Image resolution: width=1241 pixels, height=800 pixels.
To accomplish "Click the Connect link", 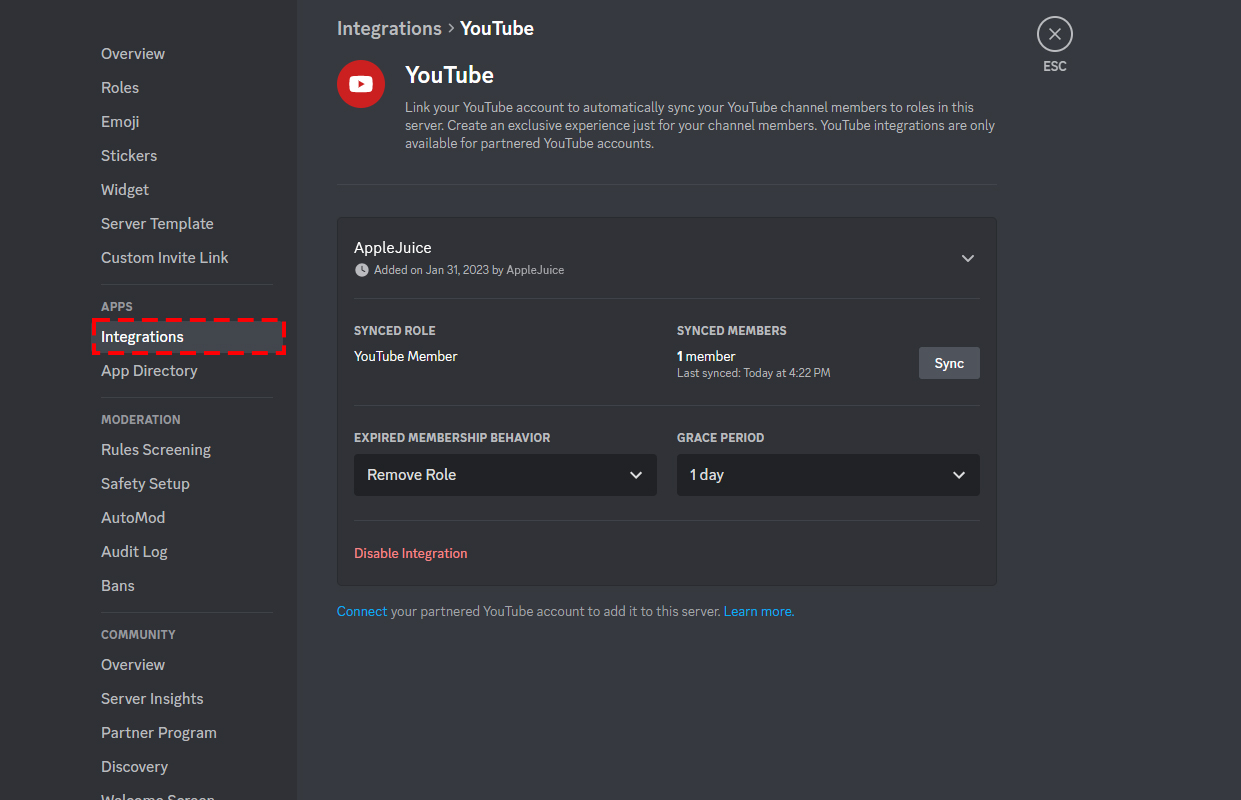I will [362, 611].
